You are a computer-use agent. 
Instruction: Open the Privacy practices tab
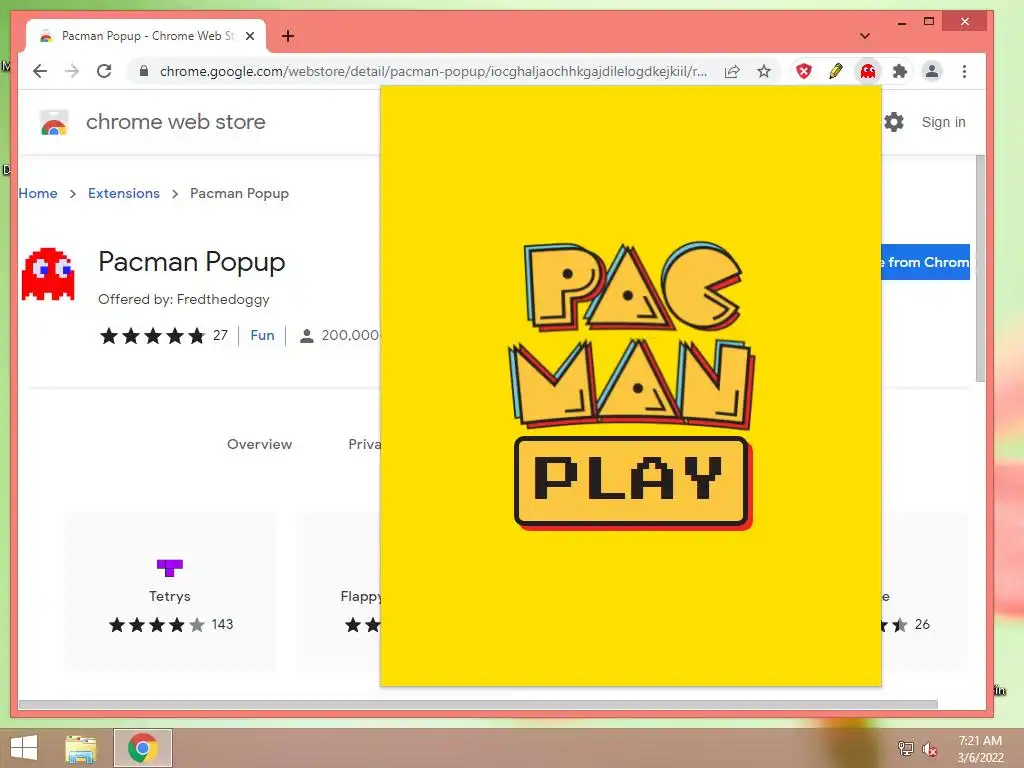[x=364, y=444]
